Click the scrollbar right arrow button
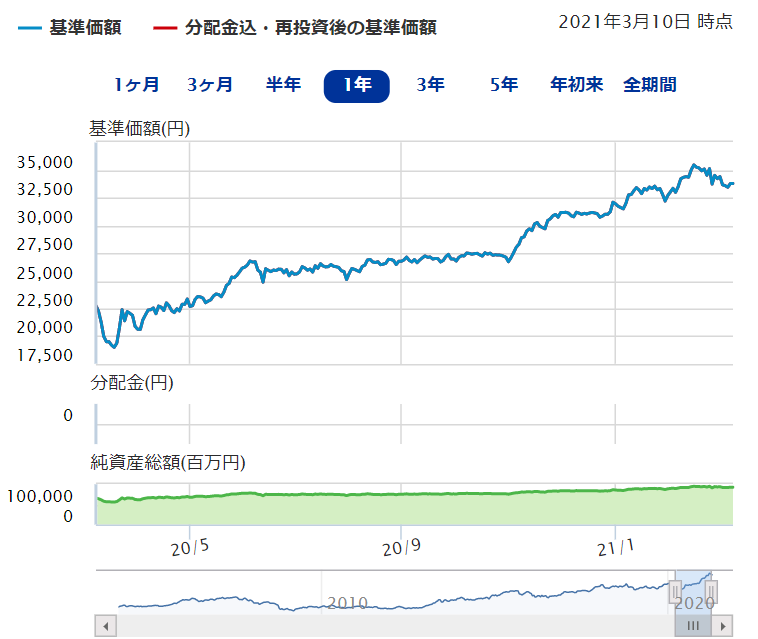The image size is (758, 639). 723,626
